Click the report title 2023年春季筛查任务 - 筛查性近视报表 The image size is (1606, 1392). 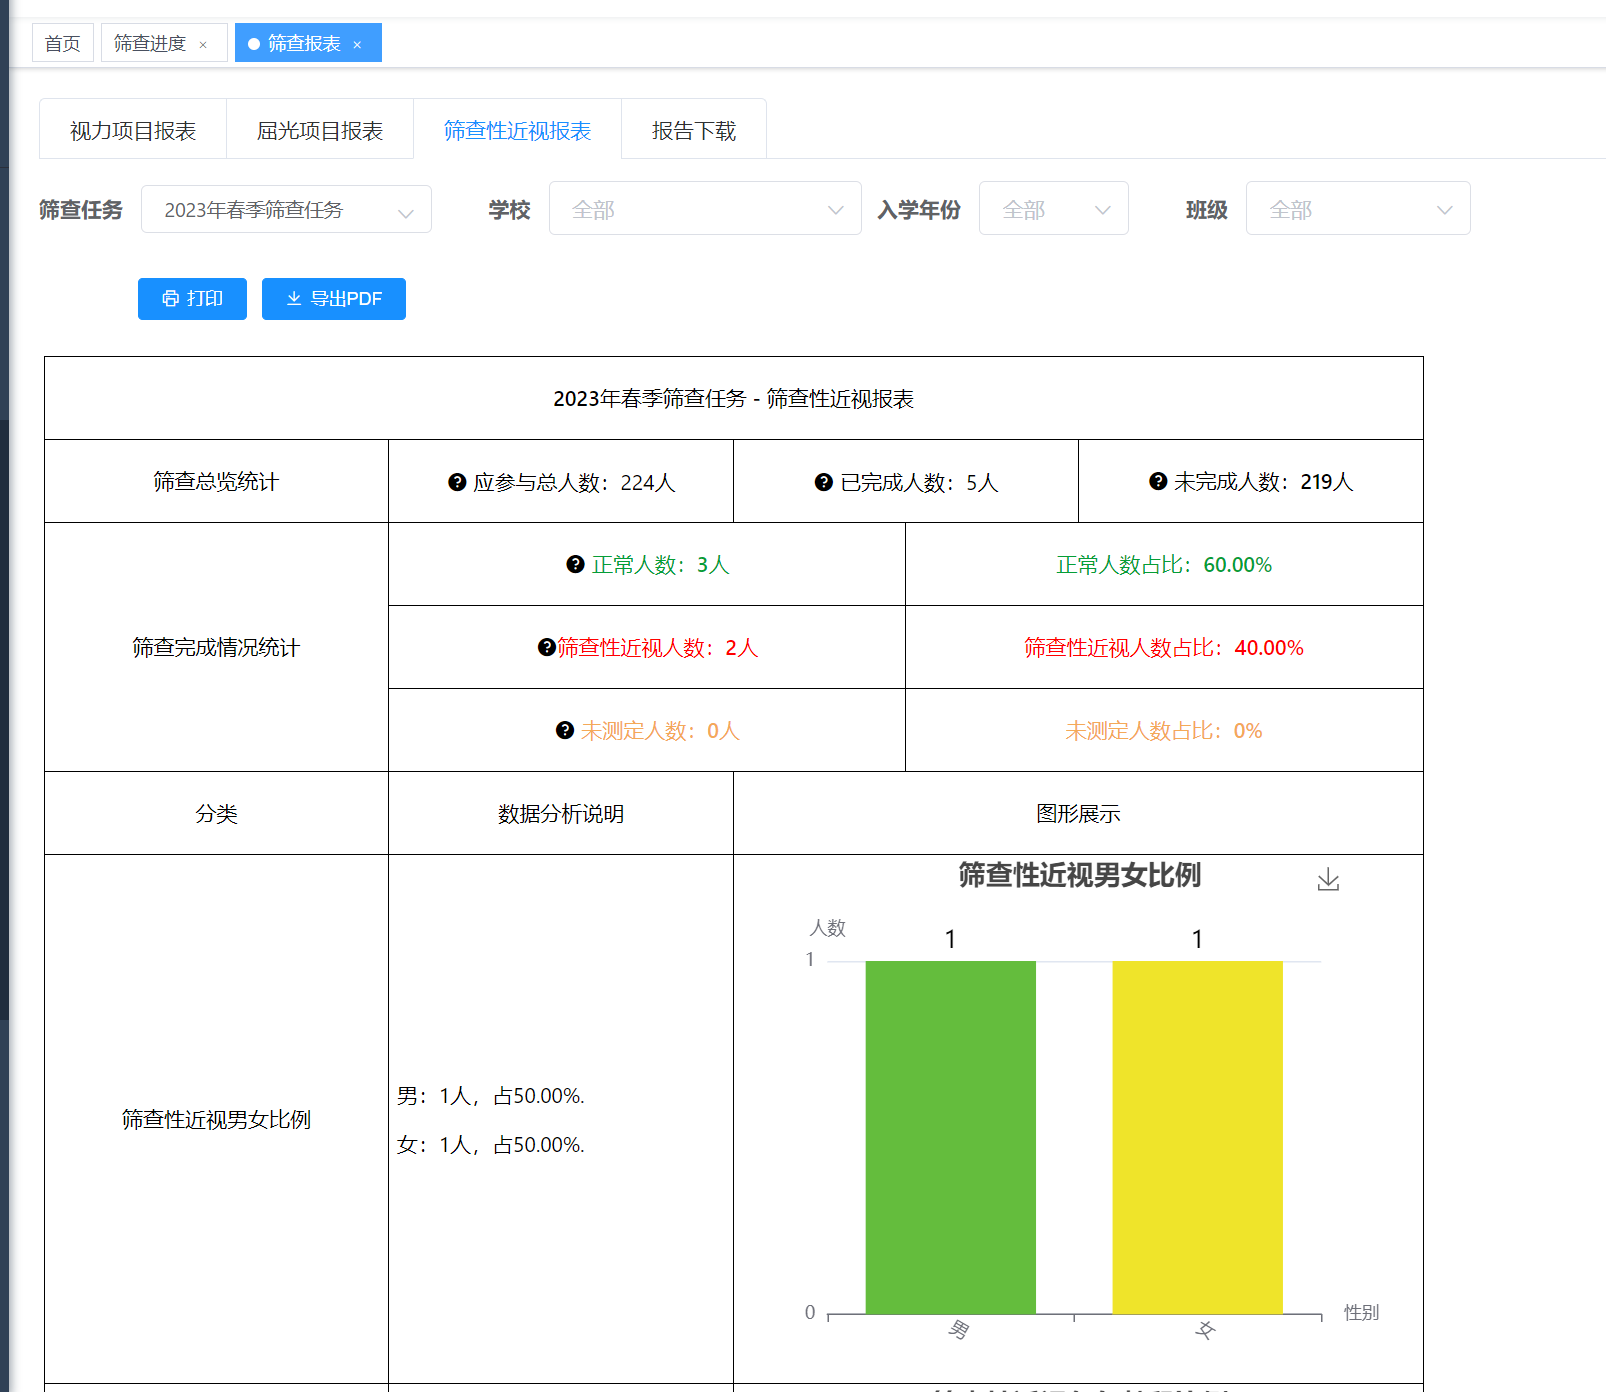[734, 398]
